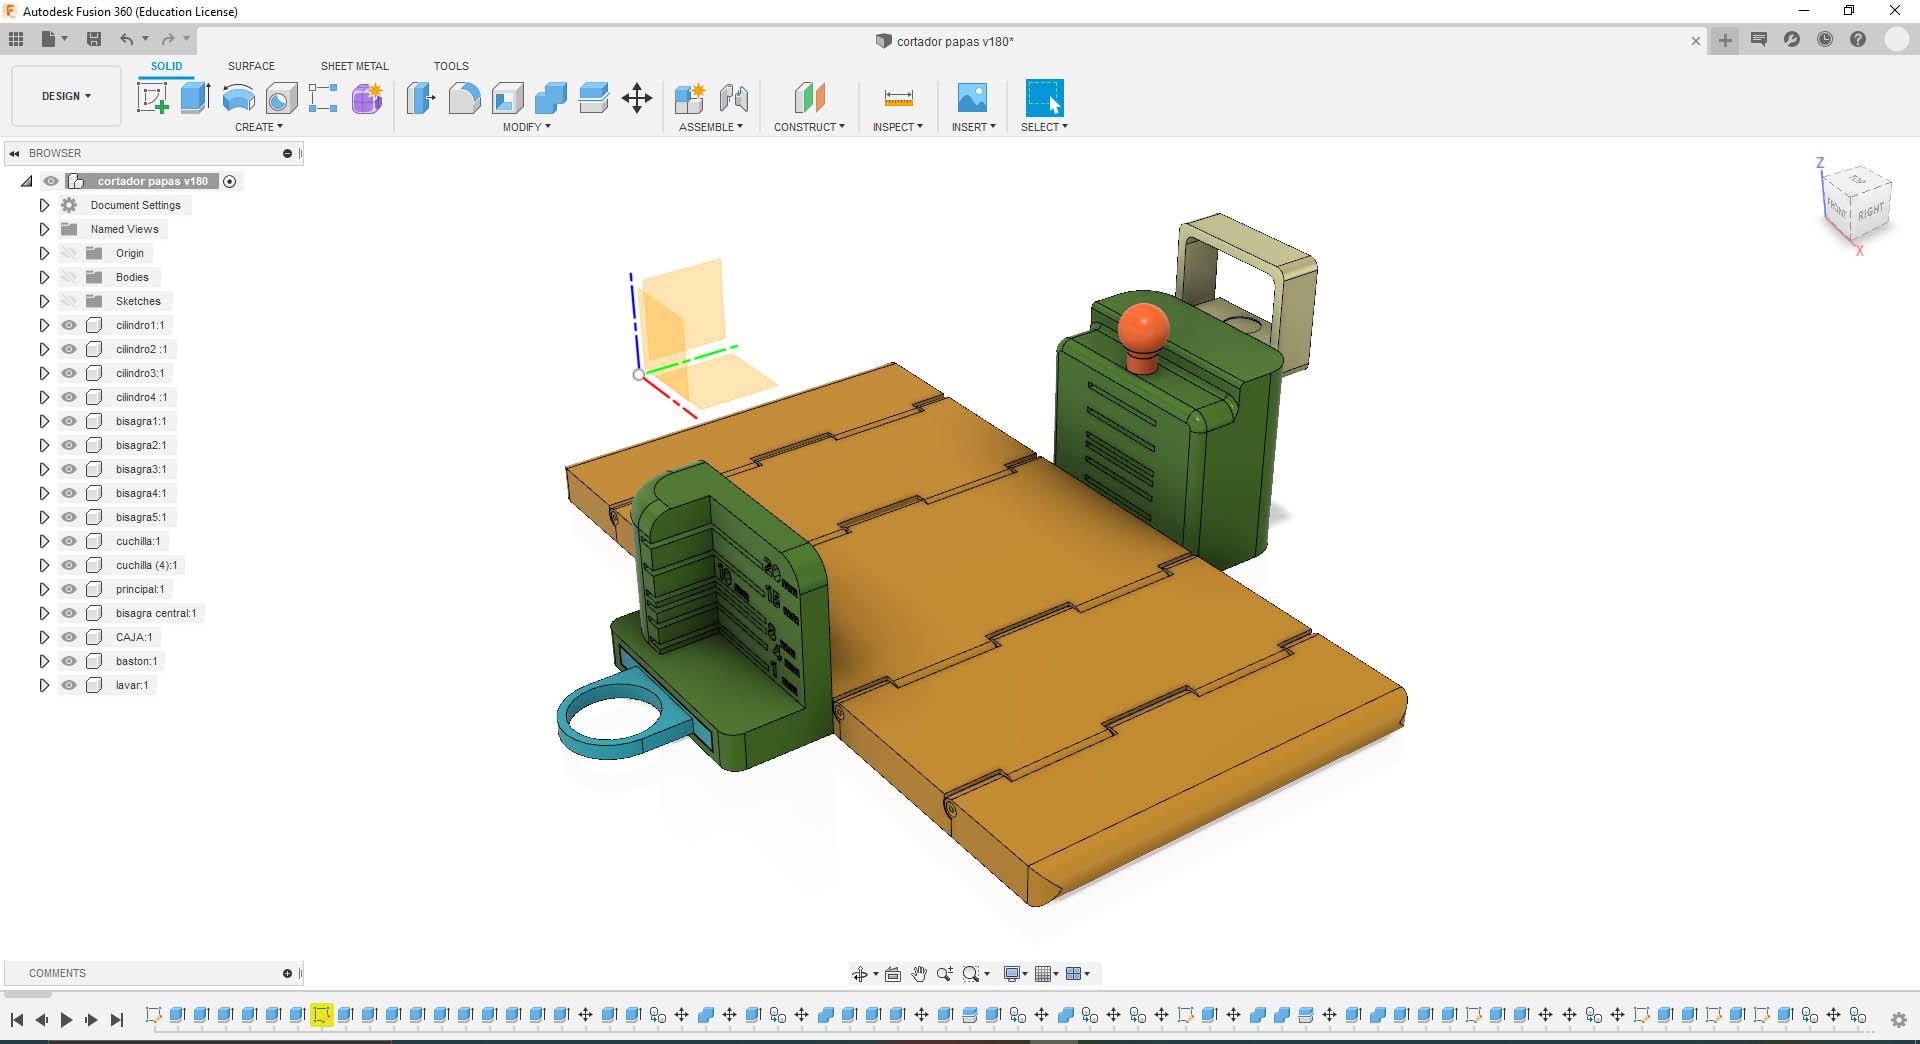The image size is (1920, 1044).
Task: Switch to the SURFACE tab
Action: (251, 66)
